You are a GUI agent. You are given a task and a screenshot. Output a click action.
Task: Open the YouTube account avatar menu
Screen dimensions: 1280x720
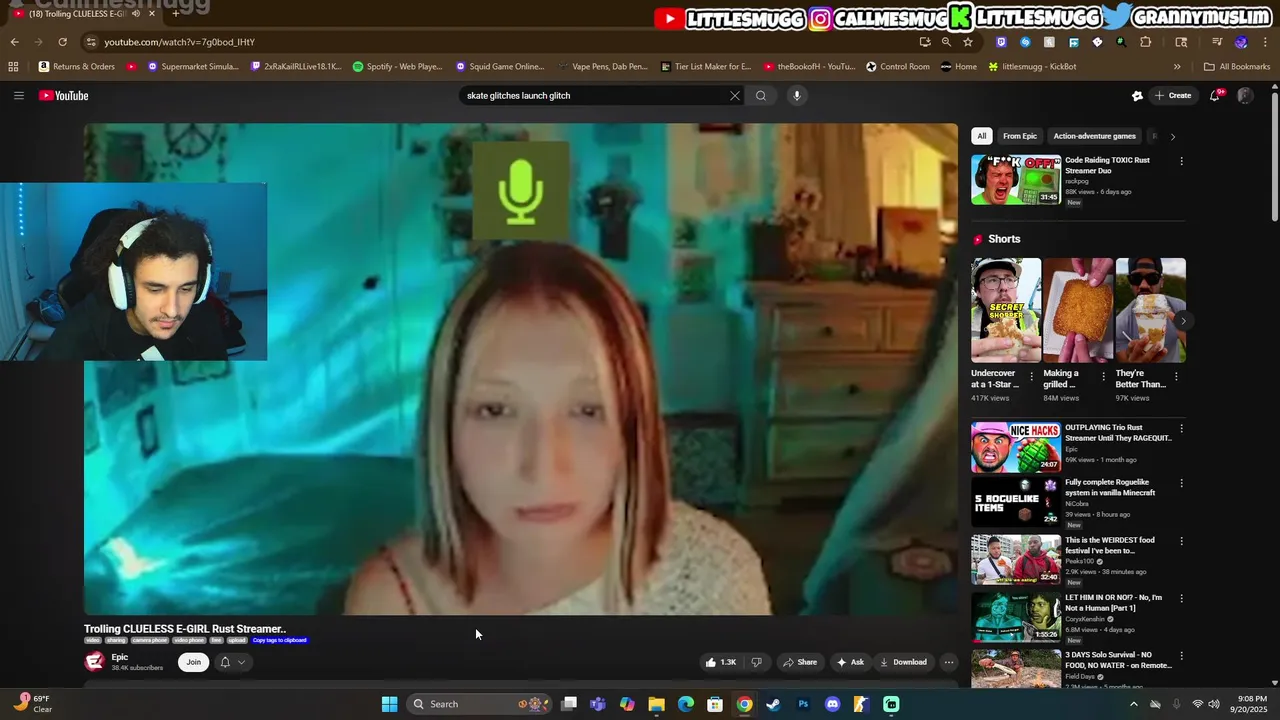pyautogui.click(x=1245, y=96)
